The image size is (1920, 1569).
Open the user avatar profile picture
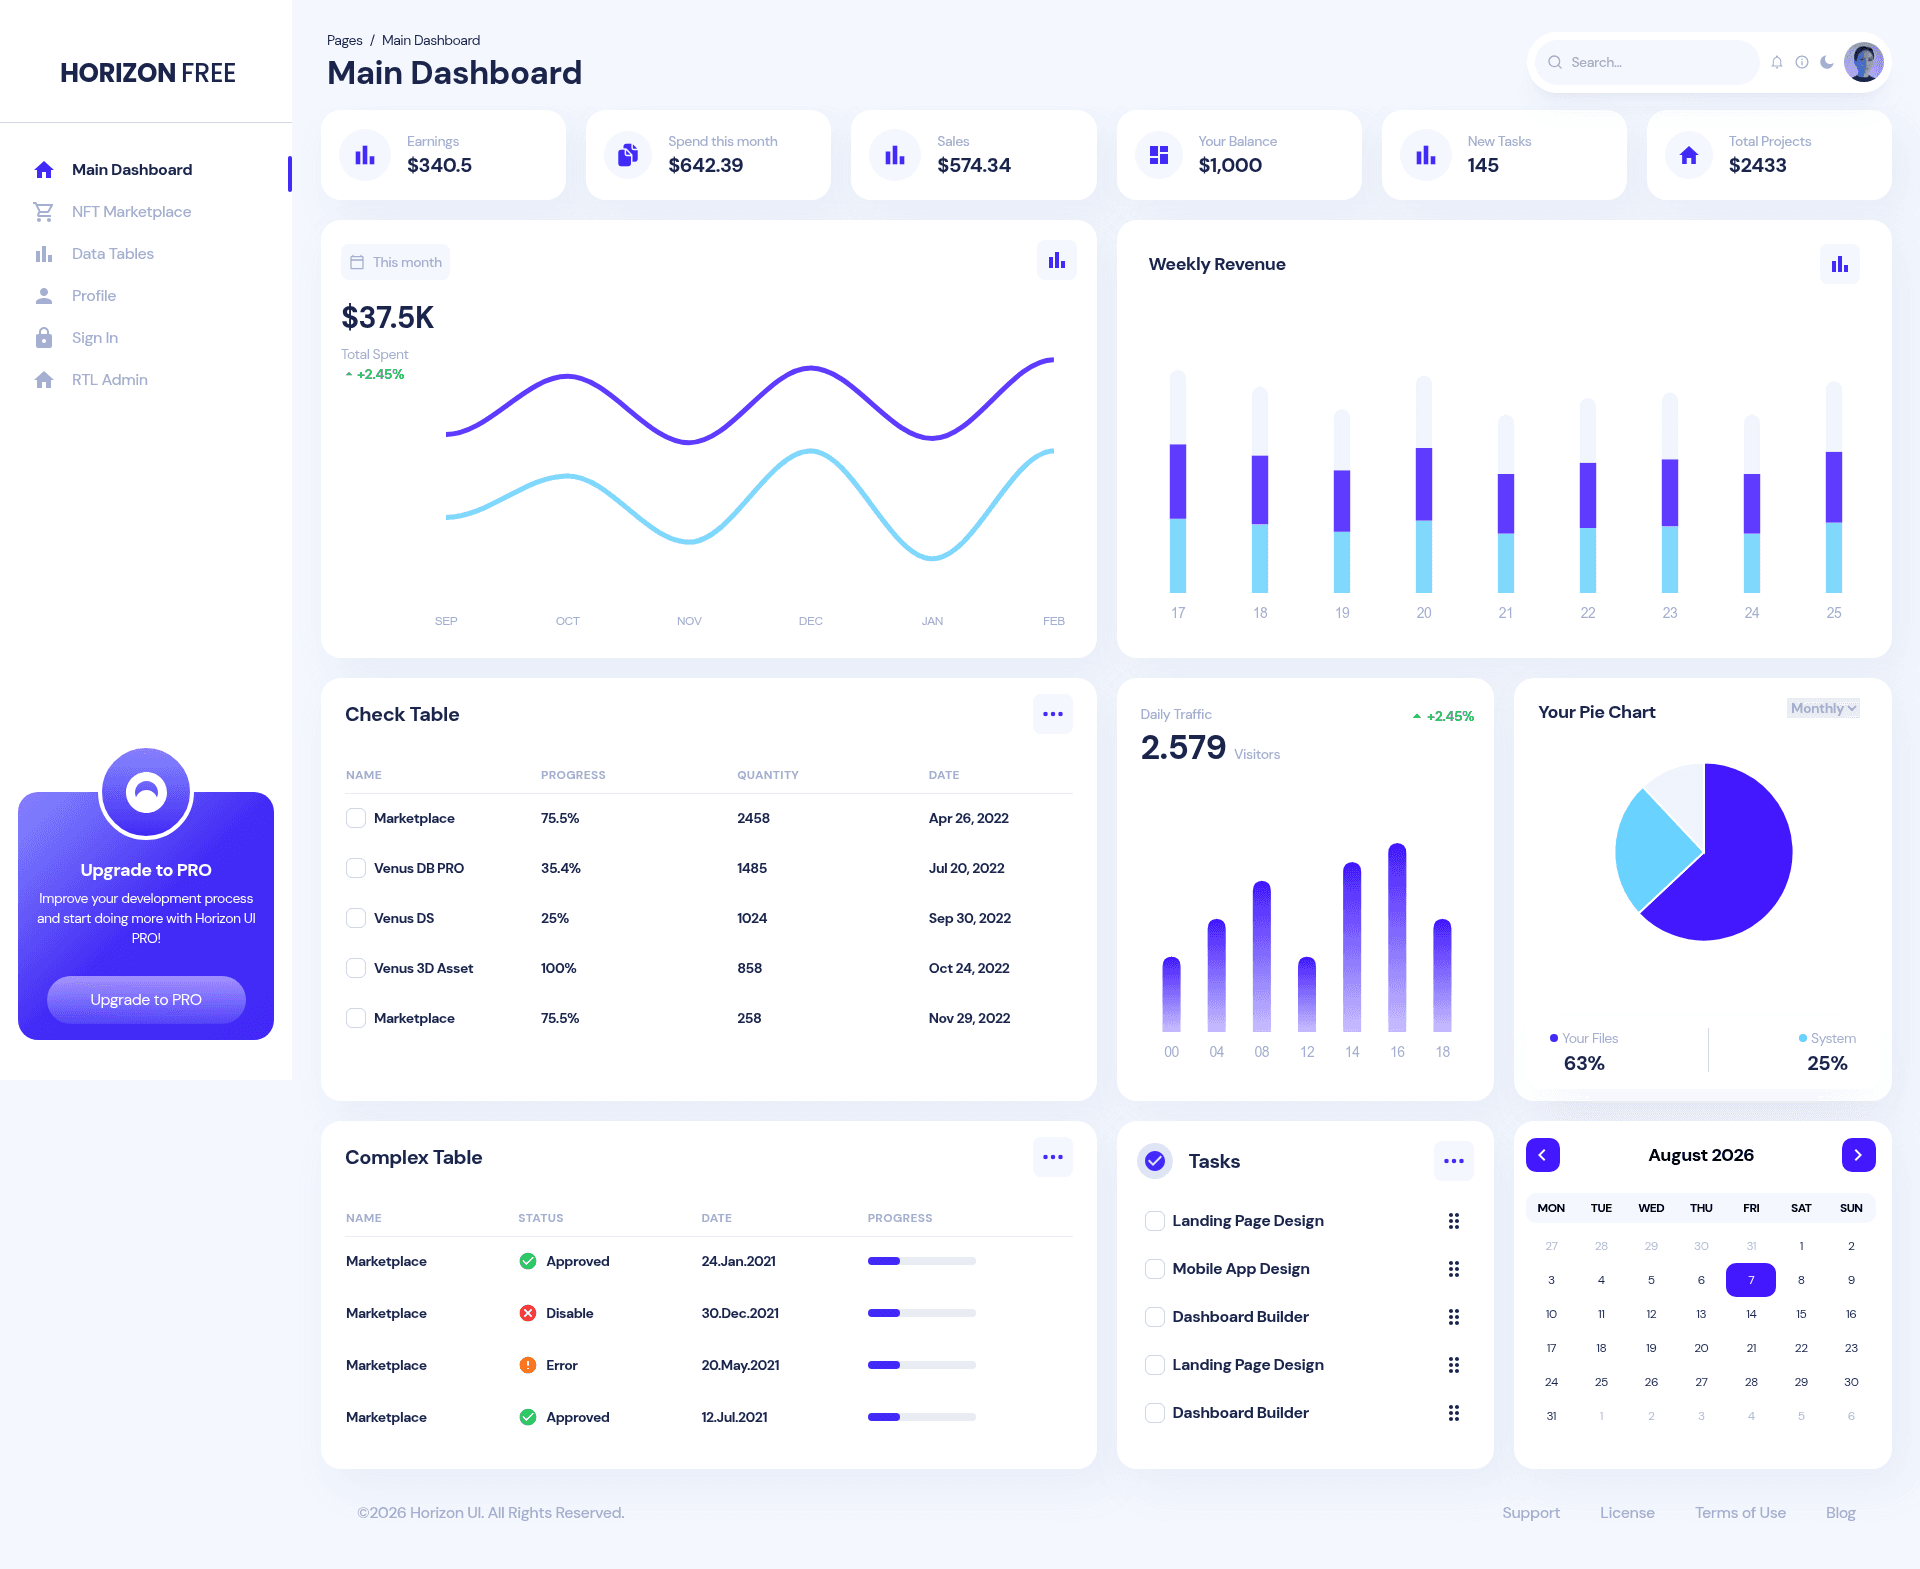[1864, 62]
